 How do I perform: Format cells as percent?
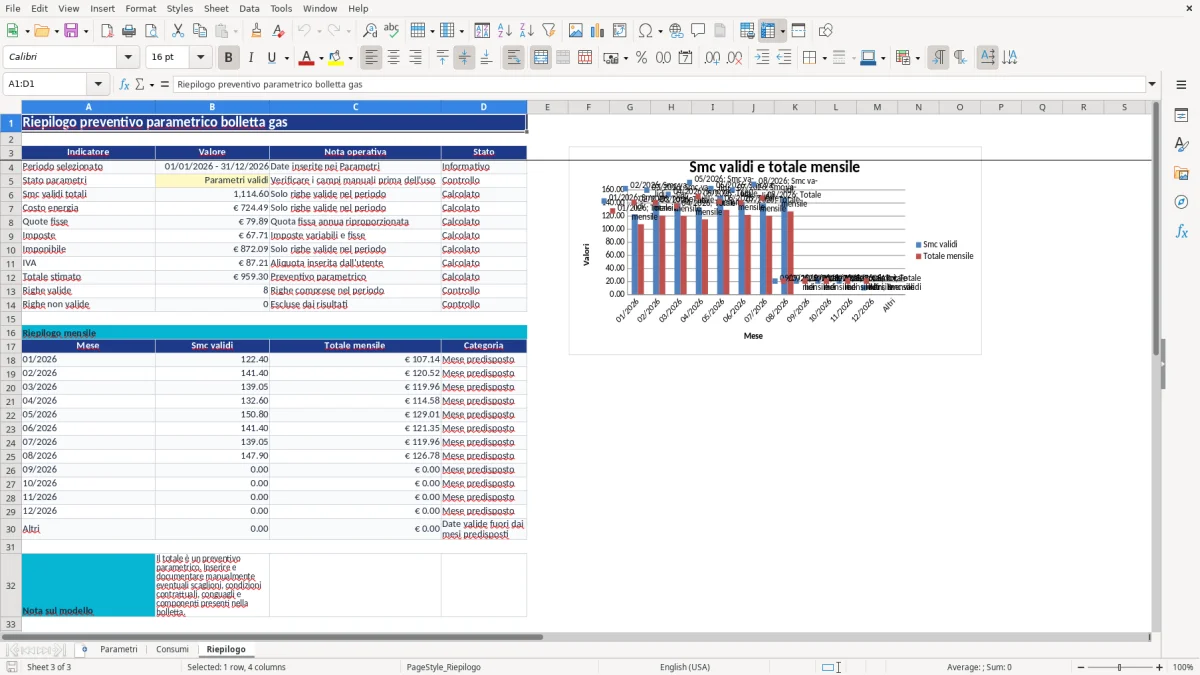pyautogui.click(x=641, y=58)
